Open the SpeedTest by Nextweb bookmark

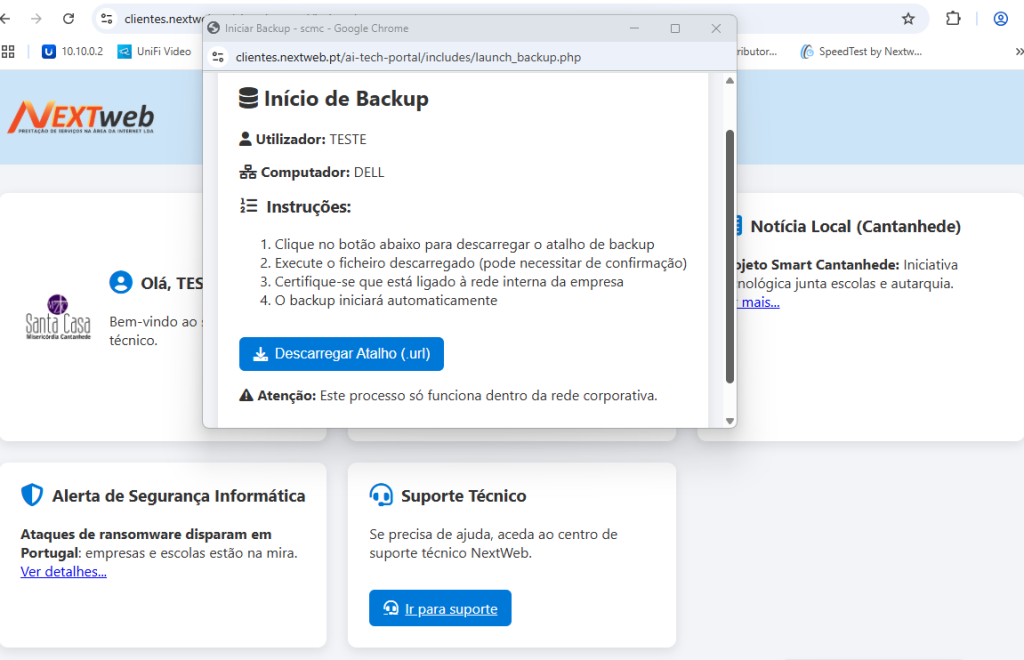coord(861,51)
